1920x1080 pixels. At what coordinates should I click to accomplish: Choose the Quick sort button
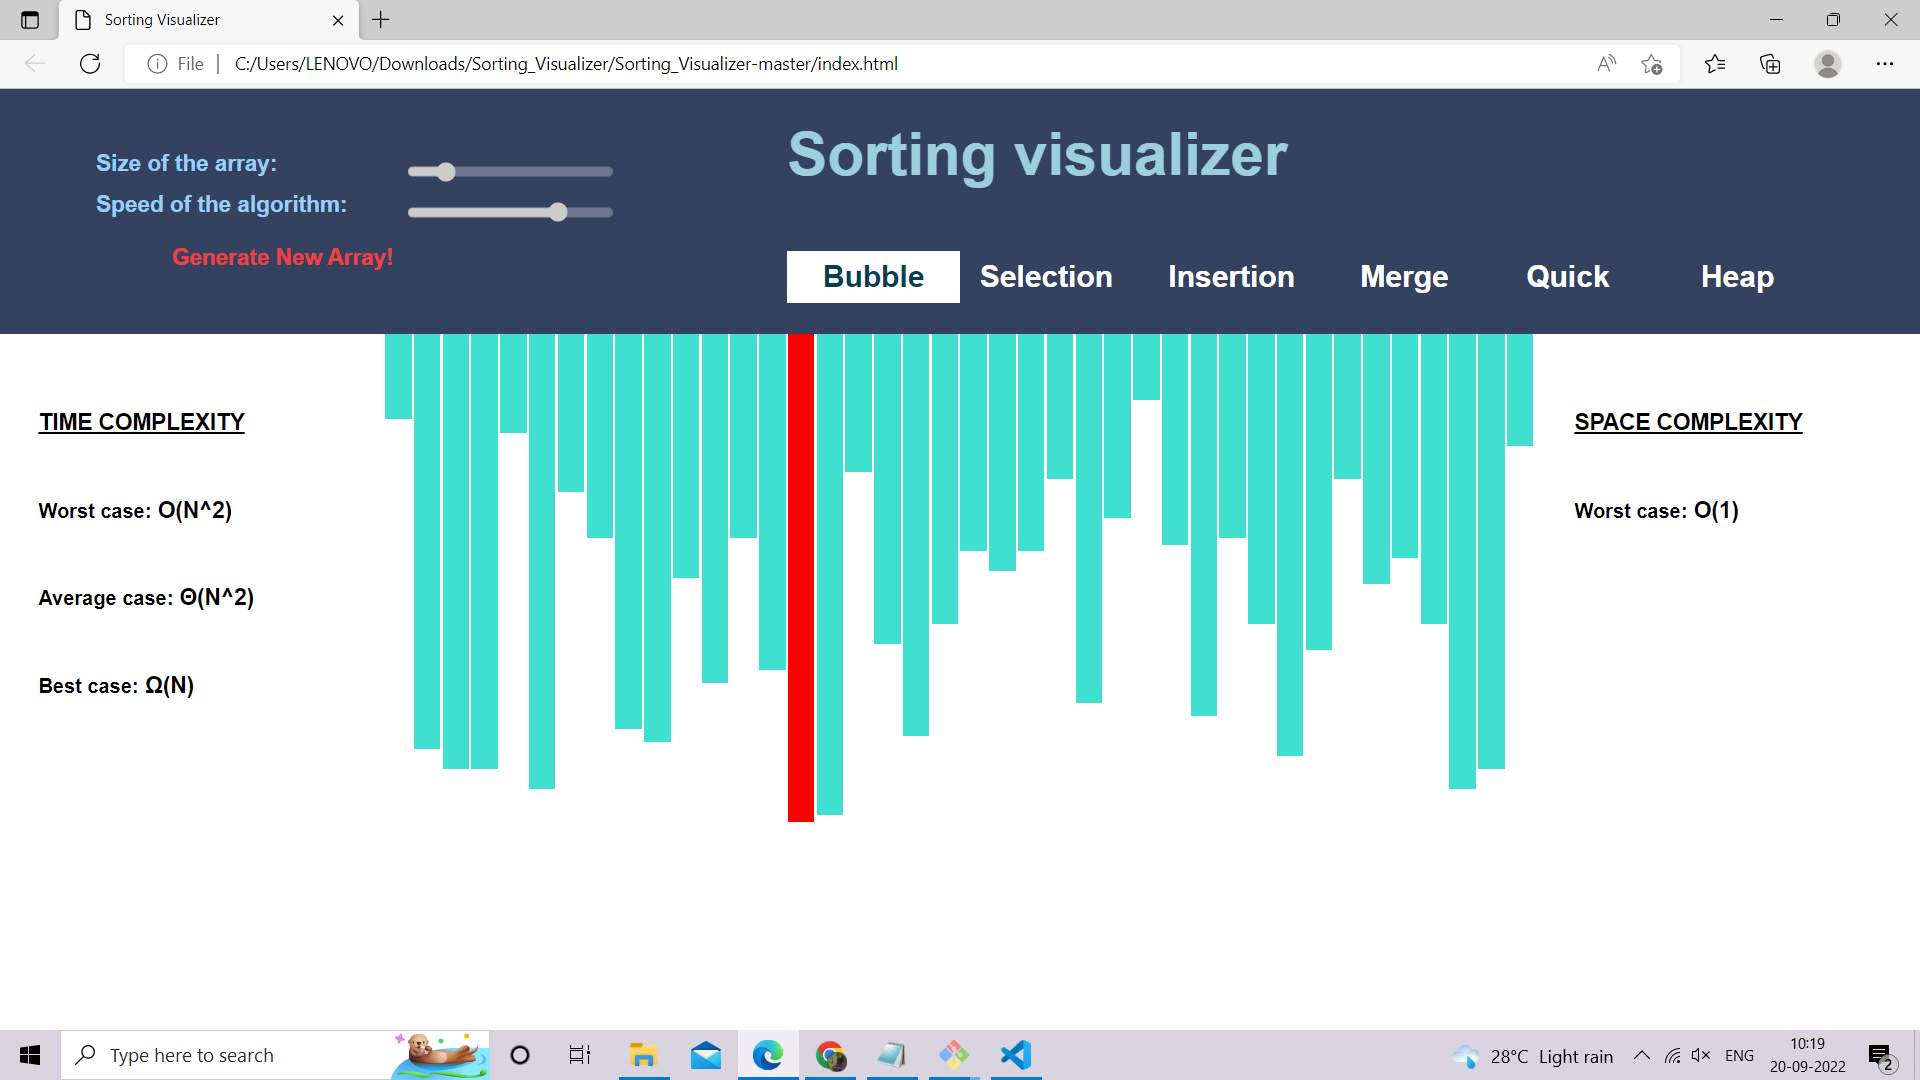(x=1567, y=277)
